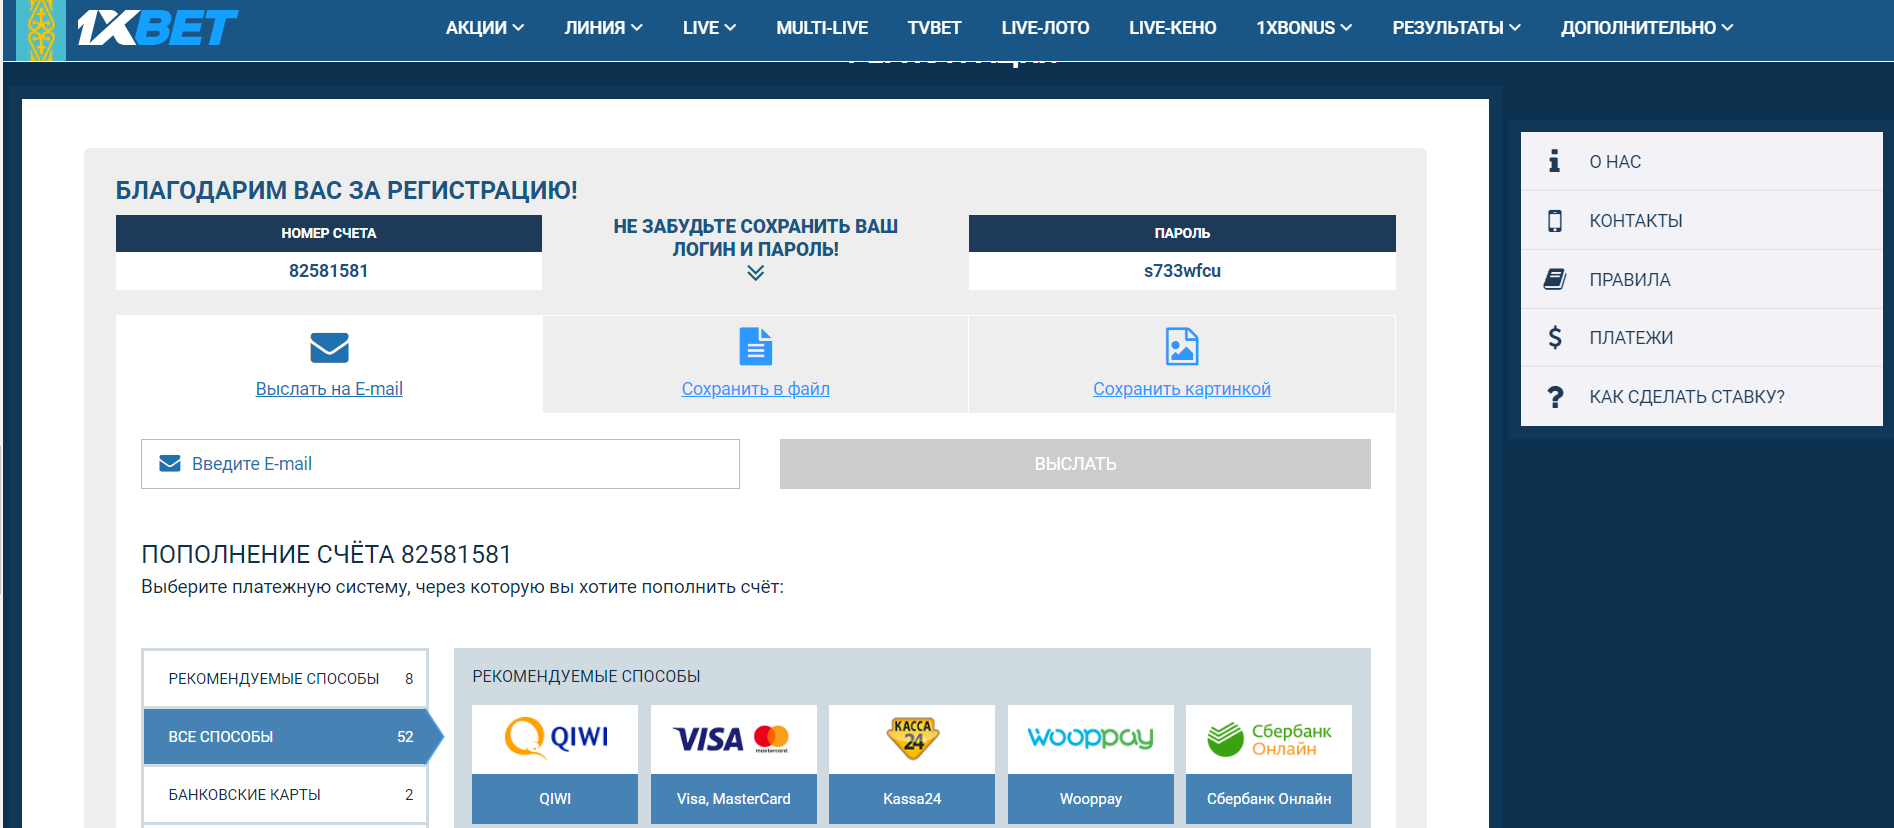
Task: Choose the Сбербанк Онлайн payment logo
Action: 1268,739
